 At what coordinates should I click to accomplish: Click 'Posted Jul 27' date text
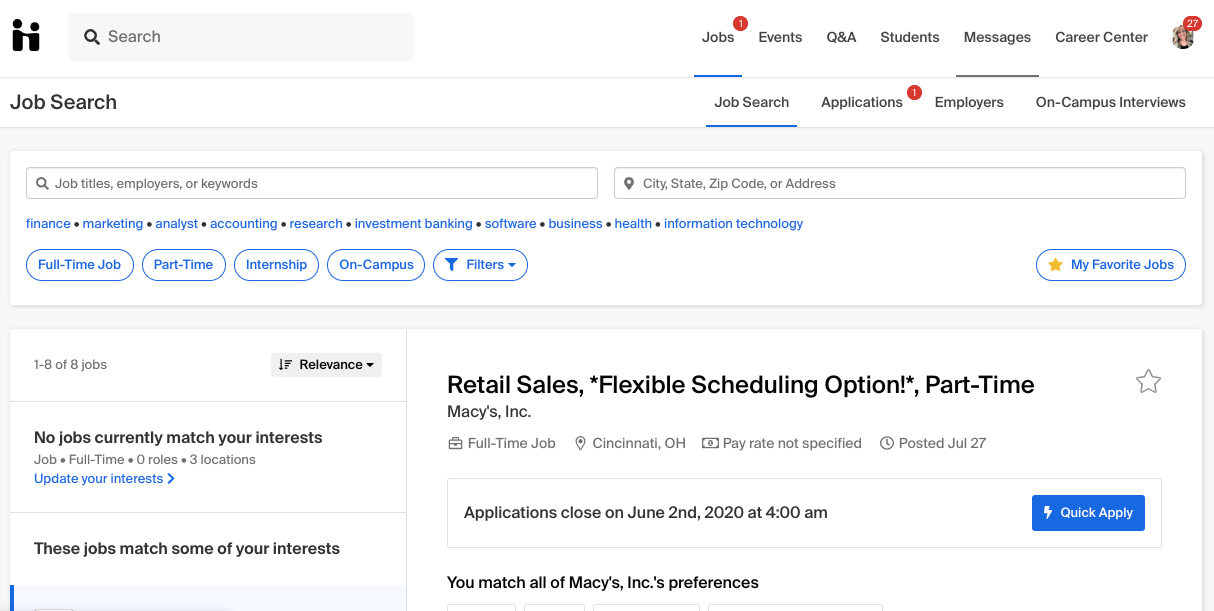pos(942,443)
